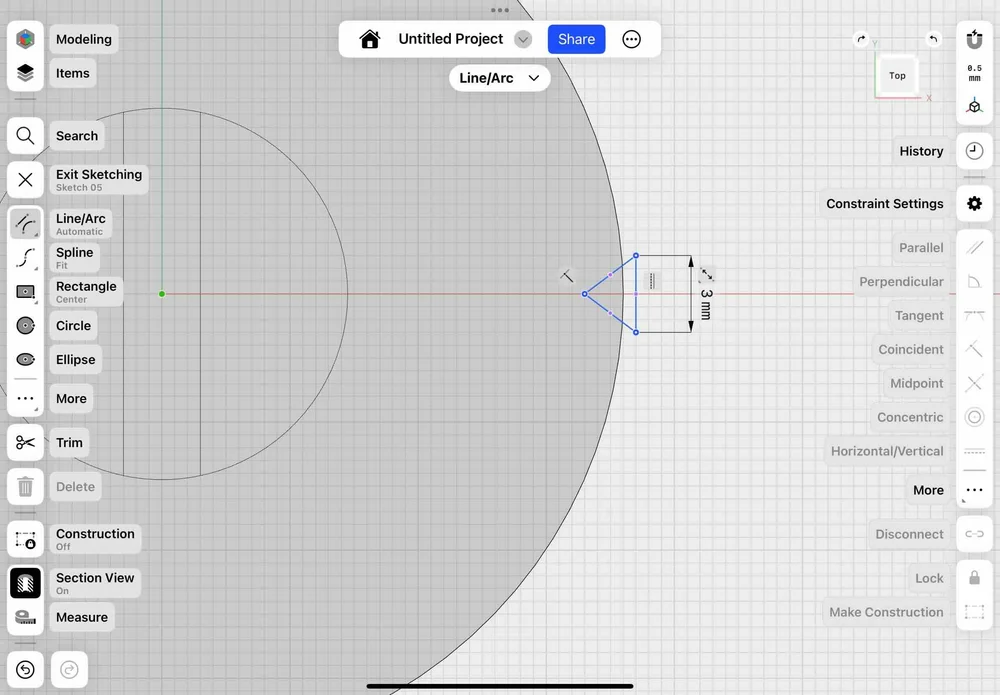Click the Construction Off label
This screenshot has height=695, width=1000.
point(95,539)
